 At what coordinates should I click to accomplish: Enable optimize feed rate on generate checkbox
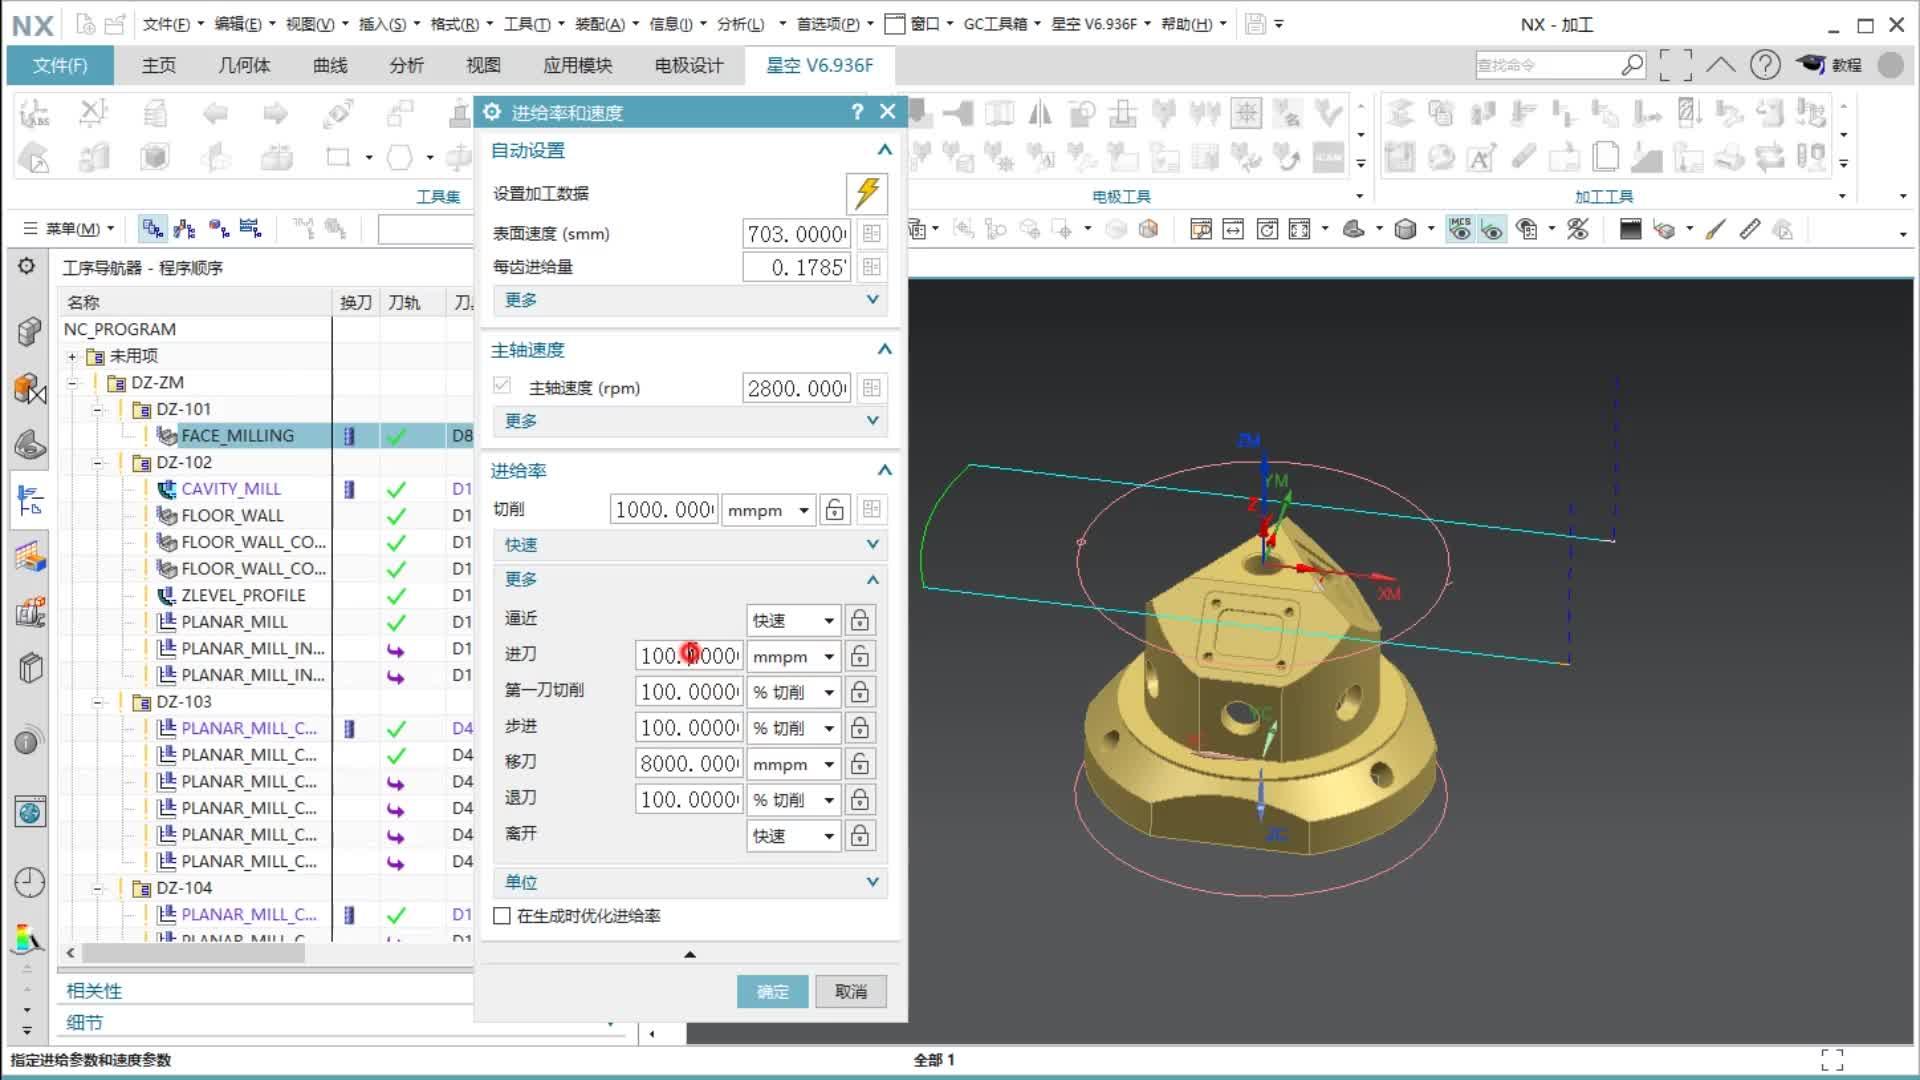coord(502,916)
